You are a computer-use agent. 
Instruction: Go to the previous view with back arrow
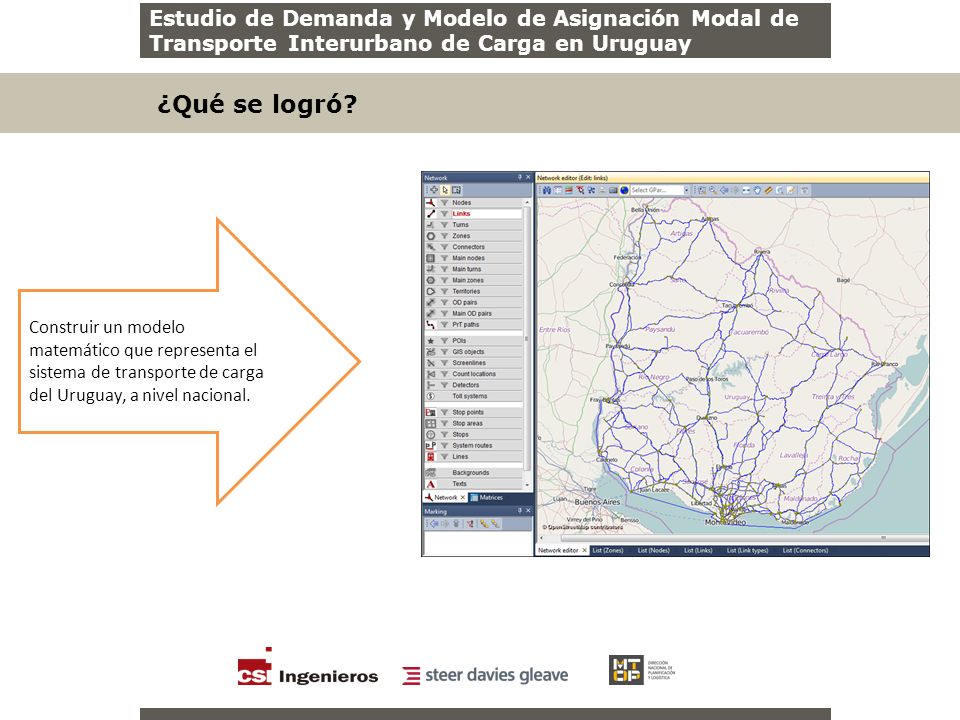pos(724,190)
